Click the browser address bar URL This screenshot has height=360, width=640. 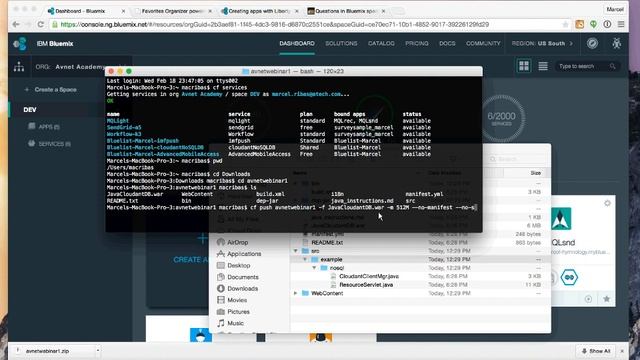pyautogui.click(x=274, y=24)
